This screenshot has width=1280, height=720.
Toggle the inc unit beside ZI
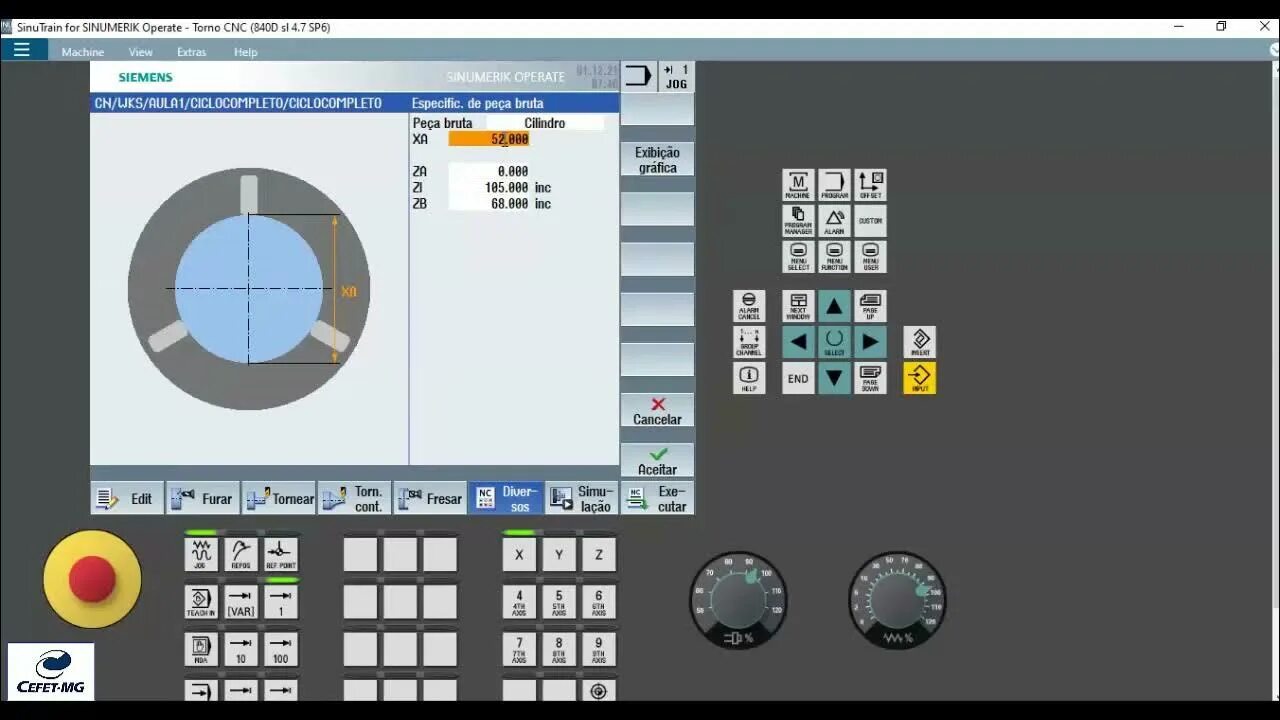pos(543,188)
